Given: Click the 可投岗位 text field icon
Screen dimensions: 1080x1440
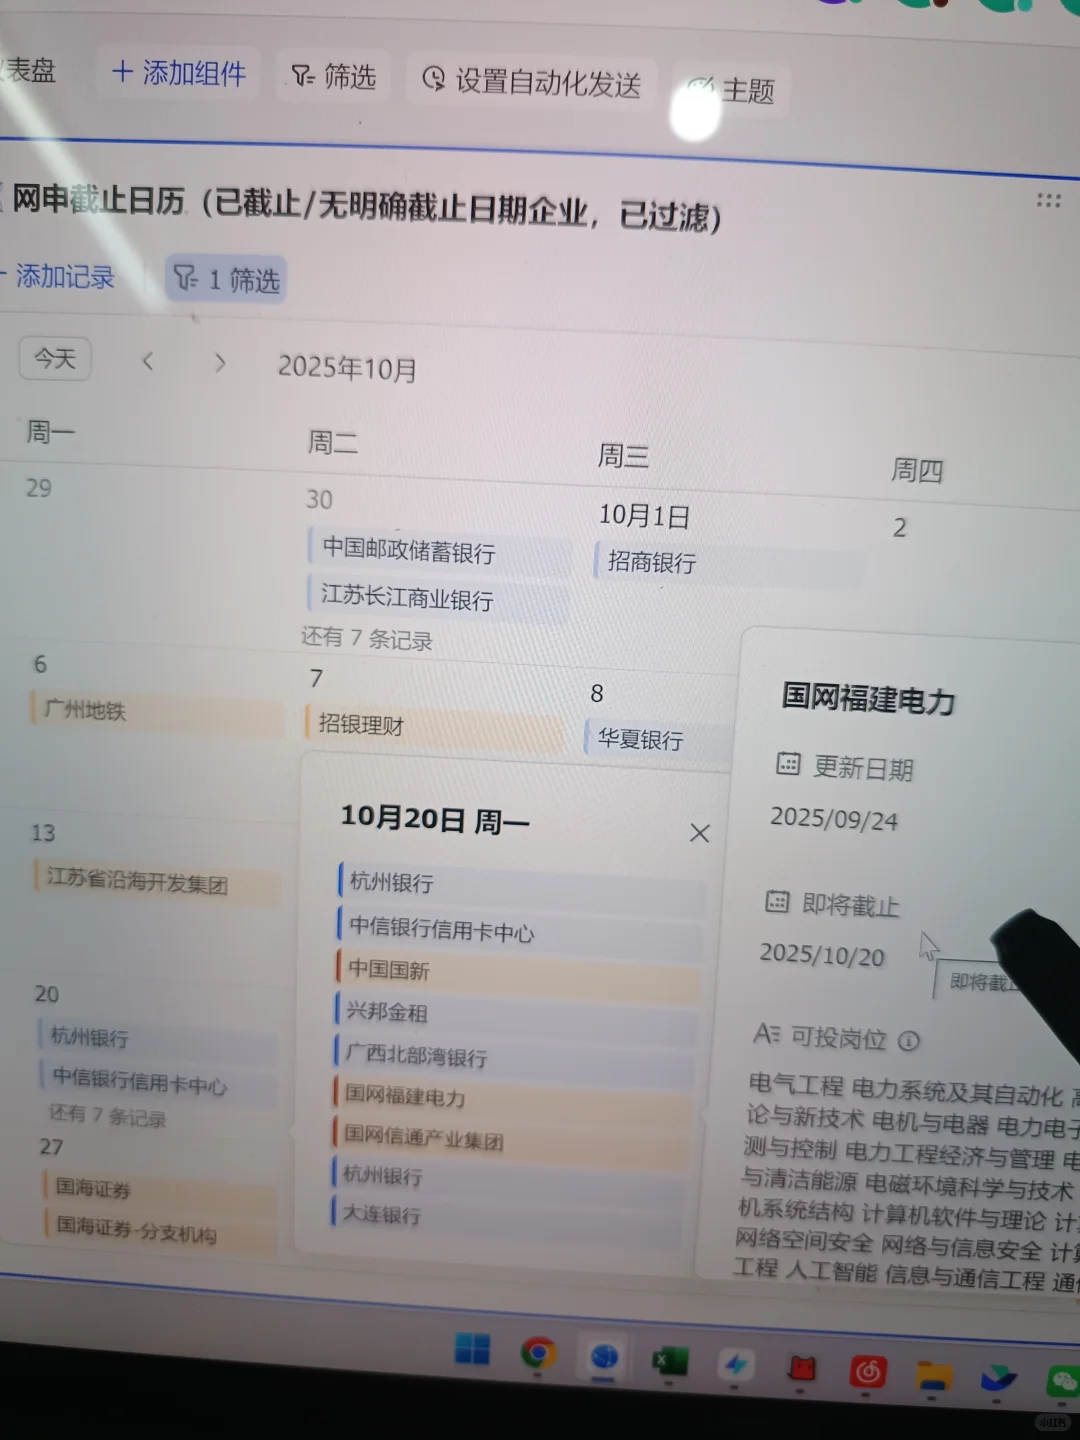Looking at the screenshot, I should pyautogui.click(x=766, y=1034).
